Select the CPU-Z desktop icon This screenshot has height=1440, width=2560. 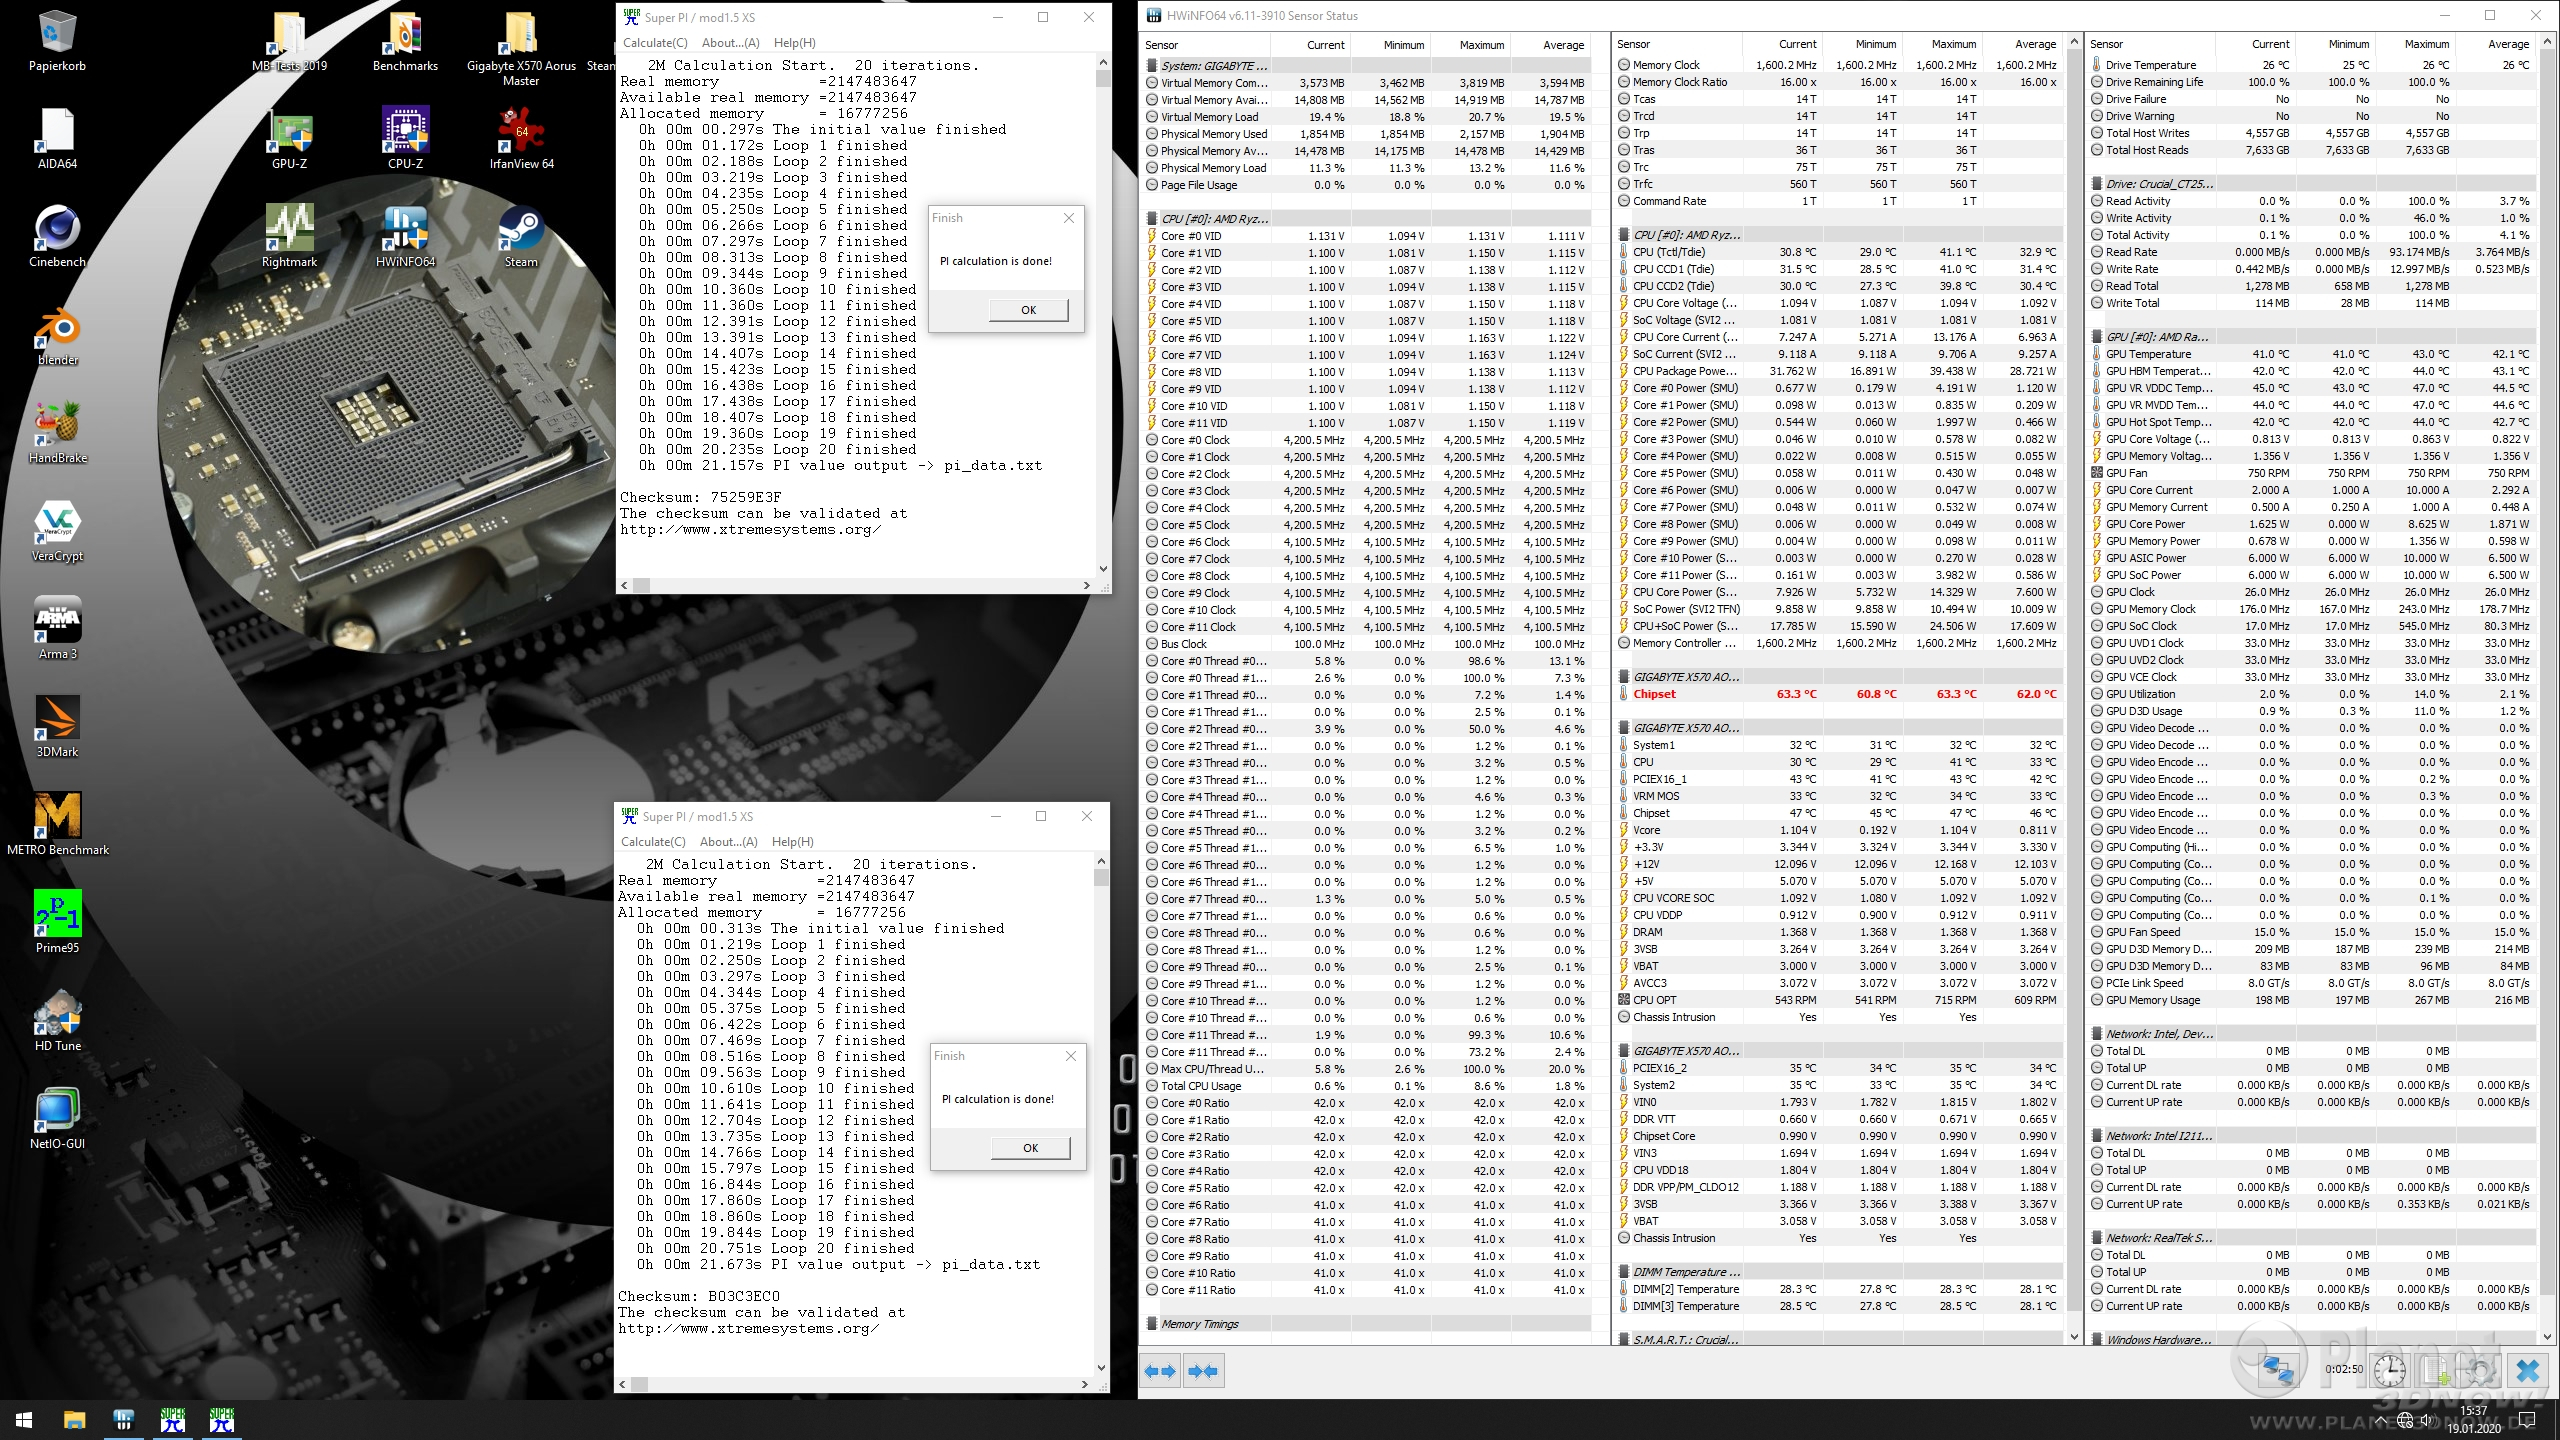coord(405,139)
